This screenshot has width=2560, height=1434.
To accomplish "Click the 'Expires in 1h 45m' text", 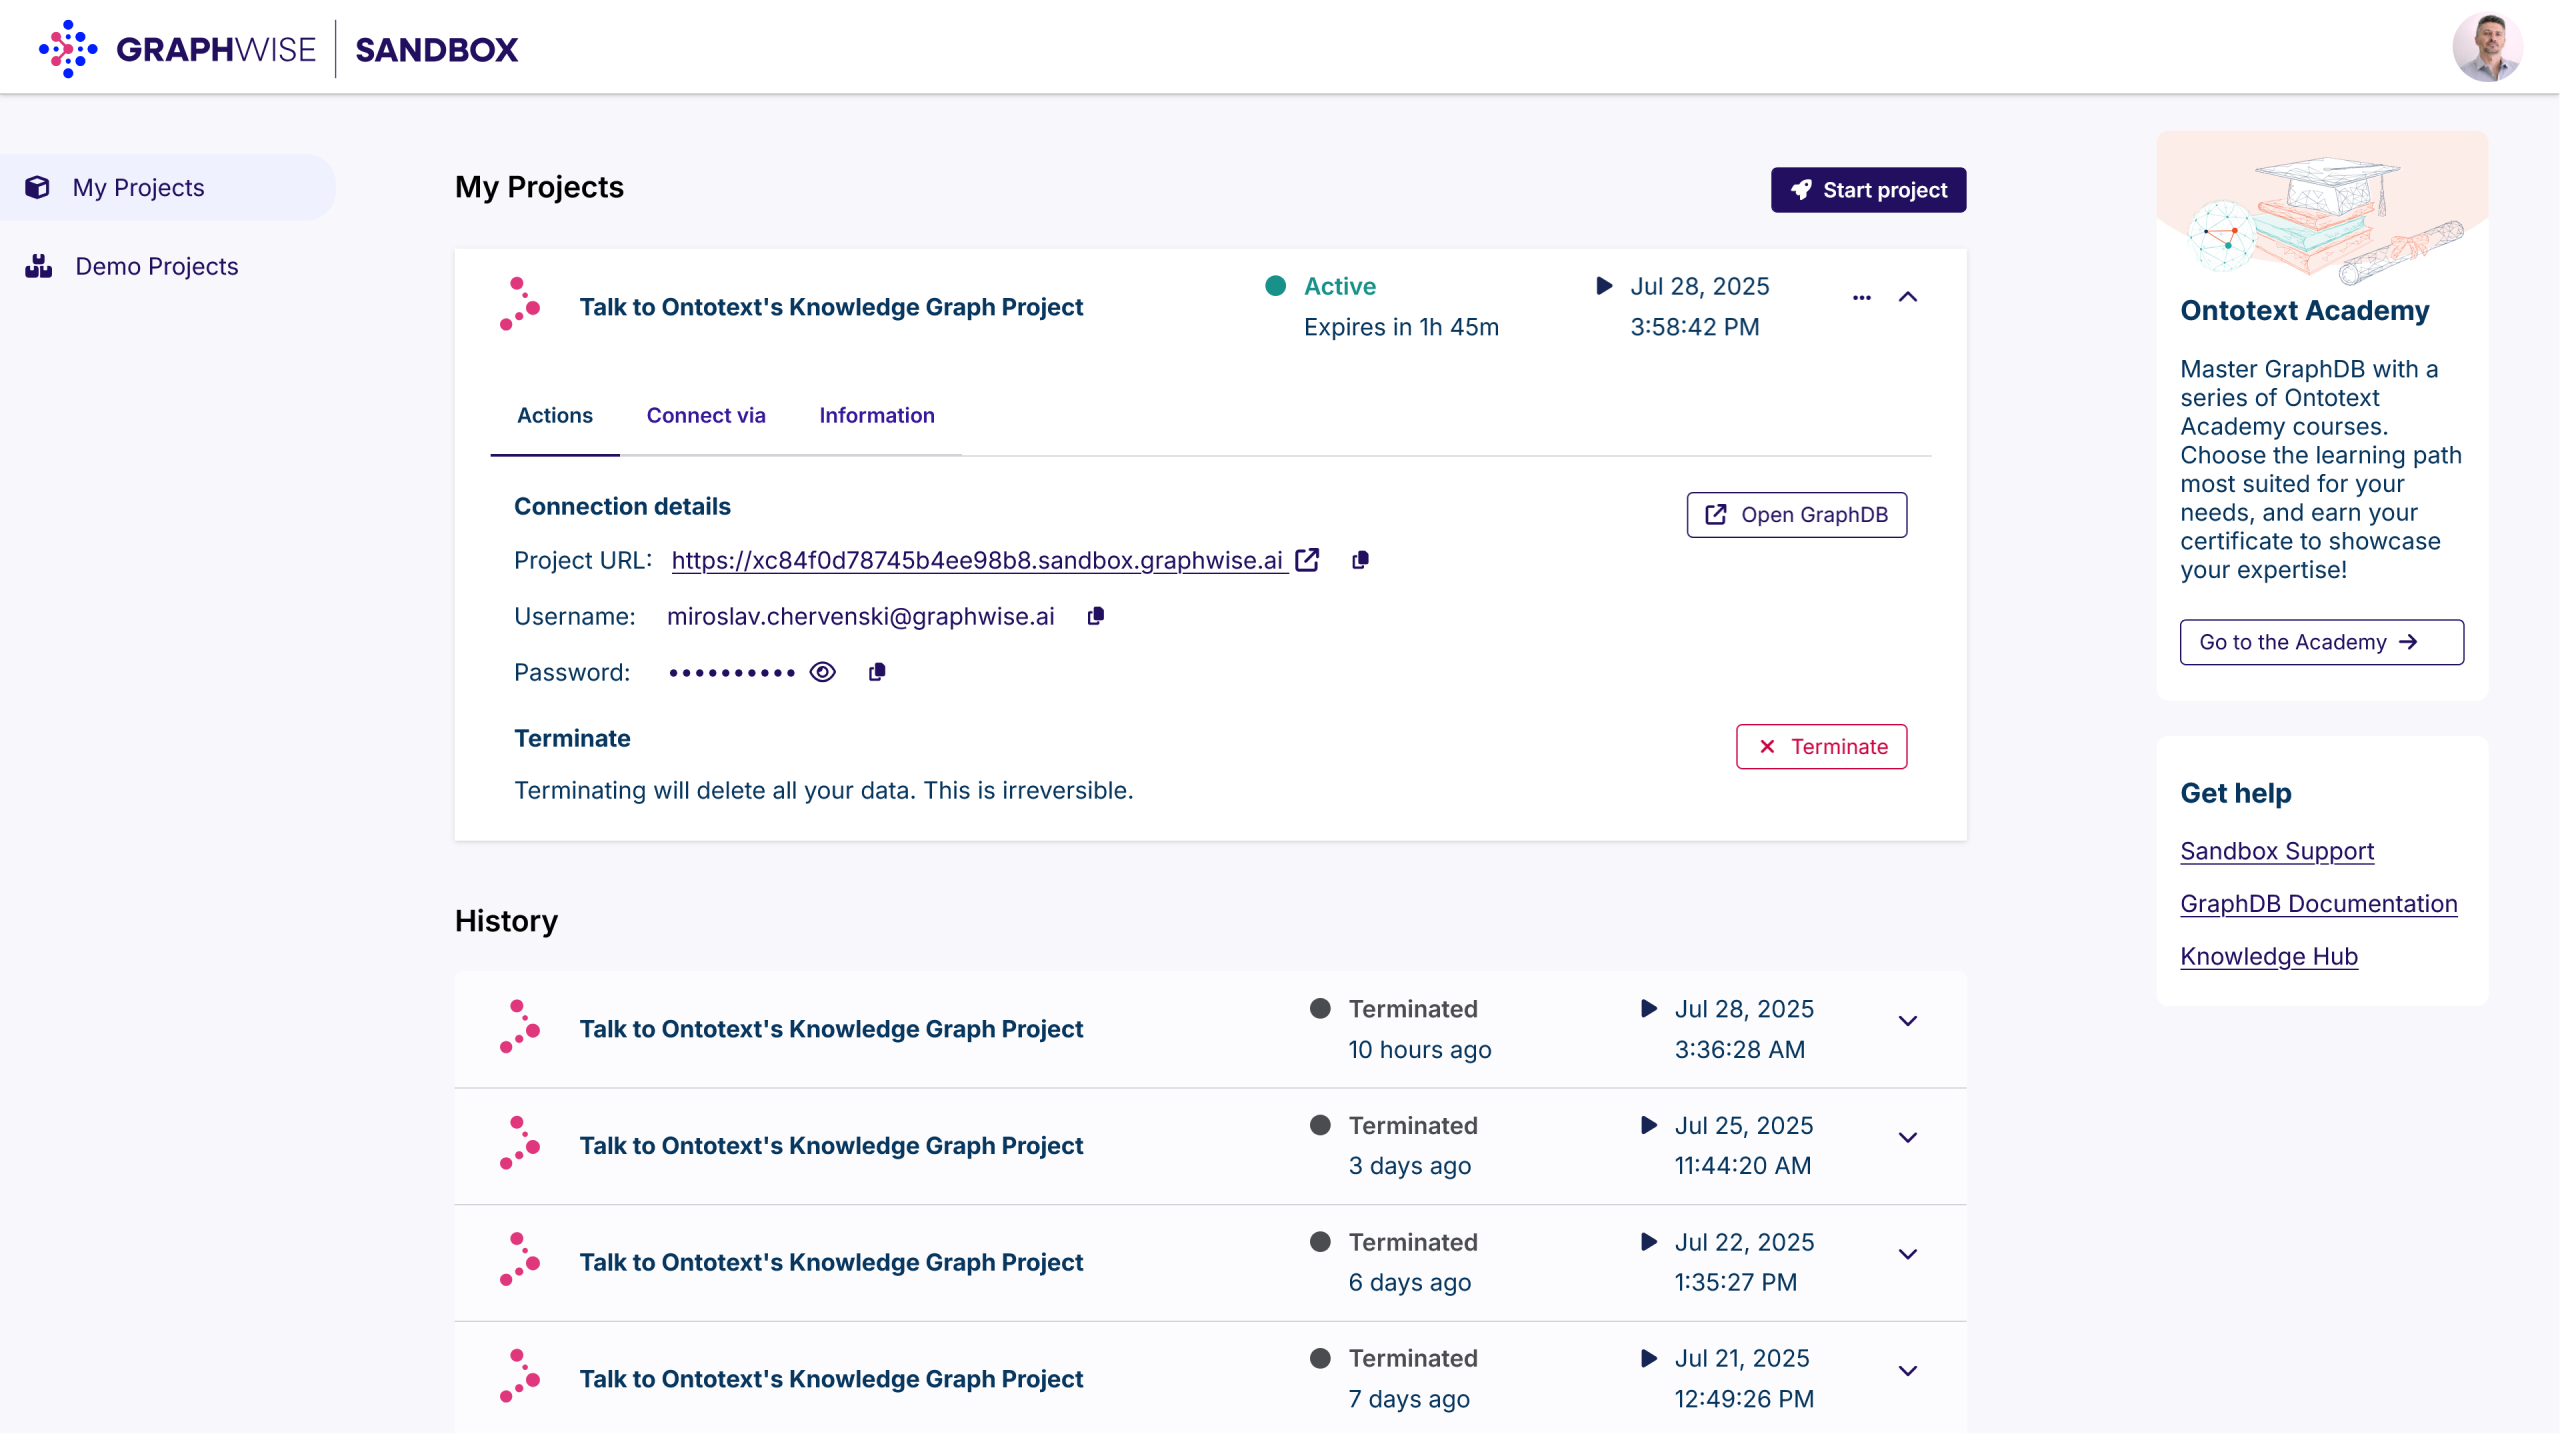I will pyautogui.click(x=1401, y=327).
